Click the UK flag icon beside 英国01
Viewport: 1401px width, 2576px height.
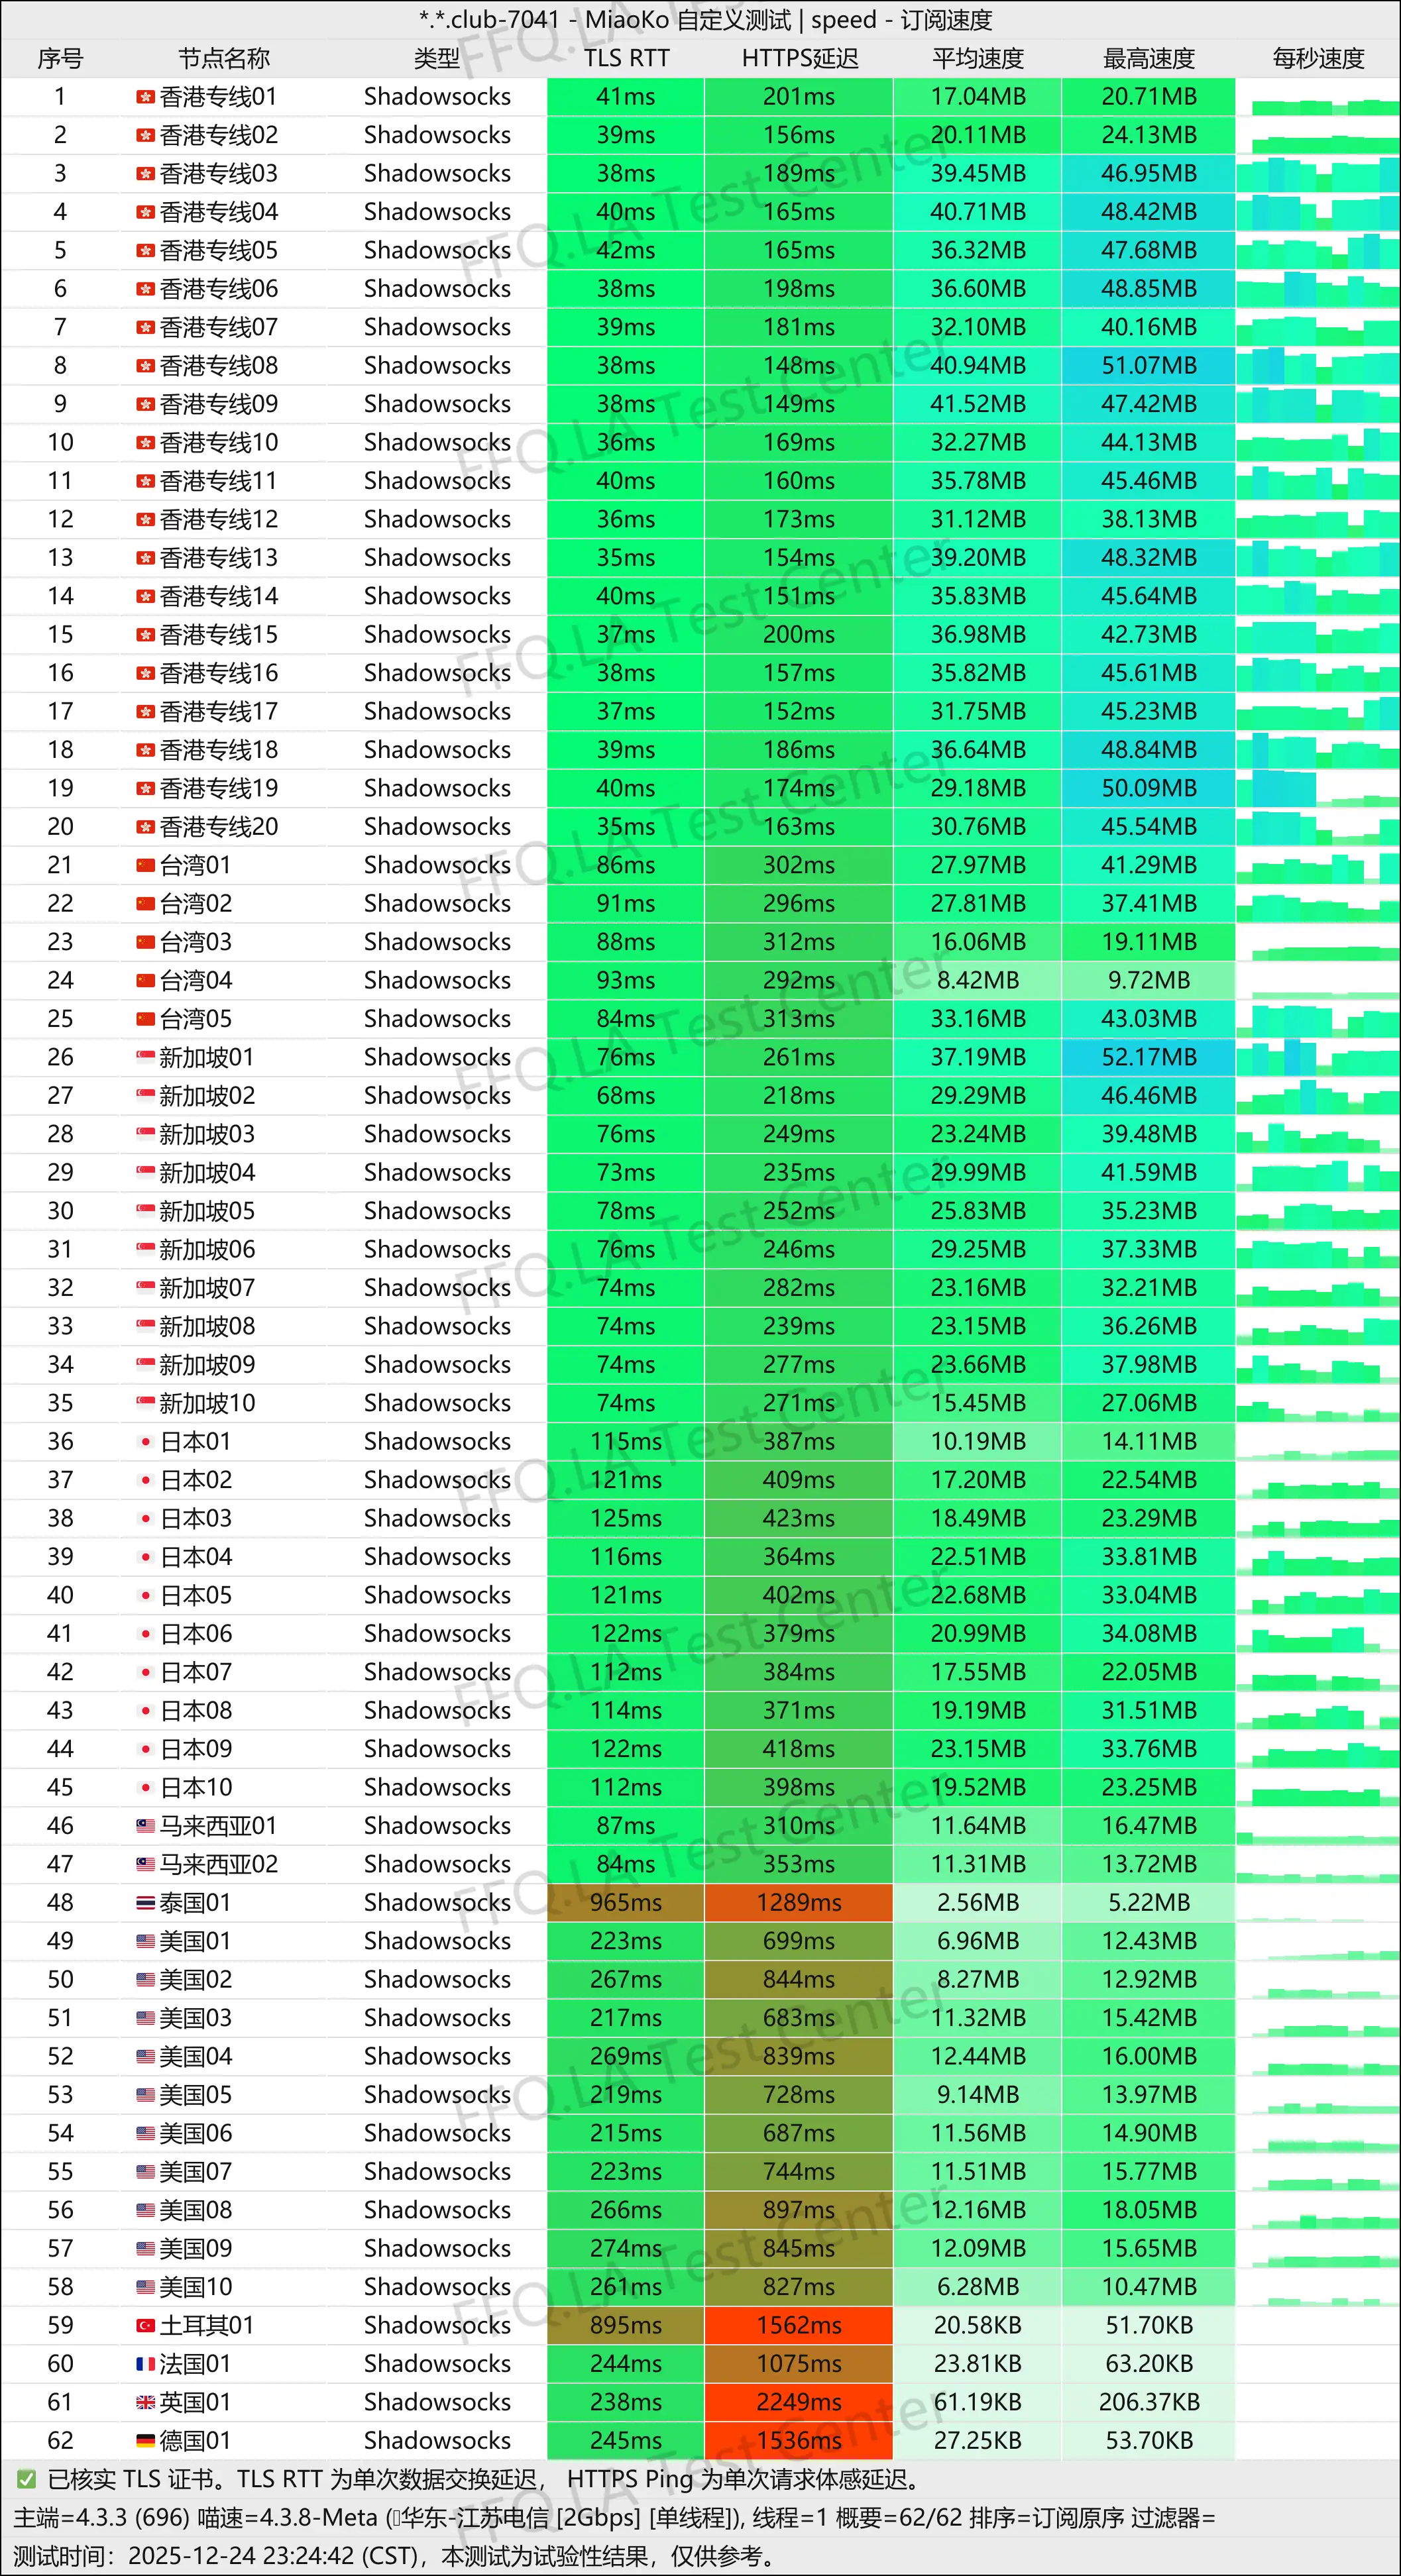coord(145,2402)
